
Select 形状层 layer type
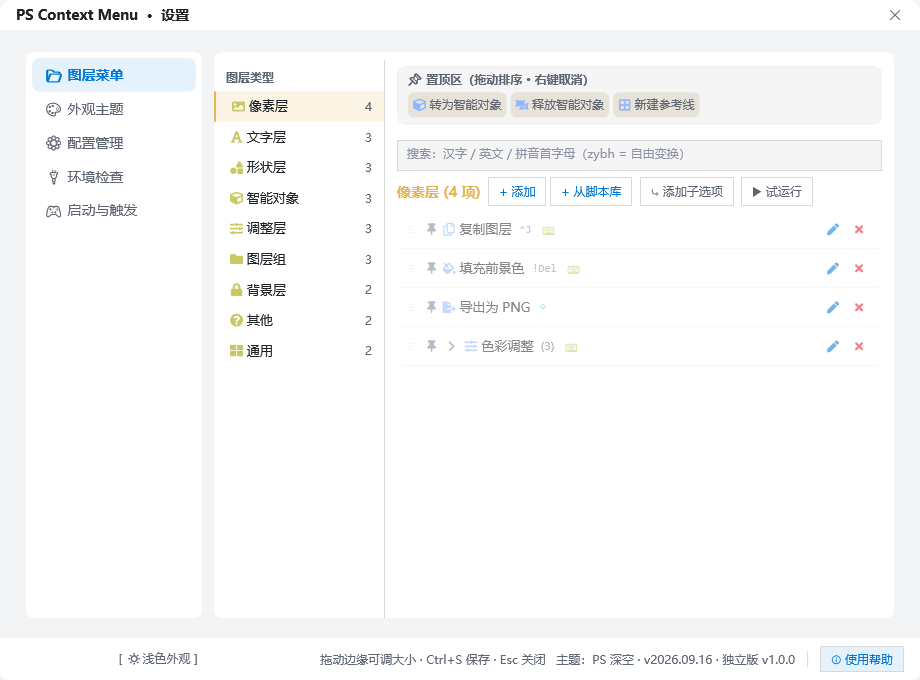click(299, 167)
